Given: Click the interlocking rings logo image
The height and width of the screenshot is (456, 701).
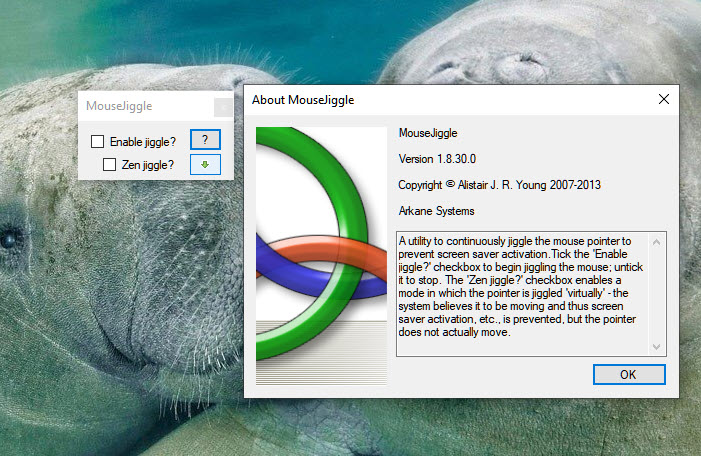Looking at the screenshot, I should 321,256.
